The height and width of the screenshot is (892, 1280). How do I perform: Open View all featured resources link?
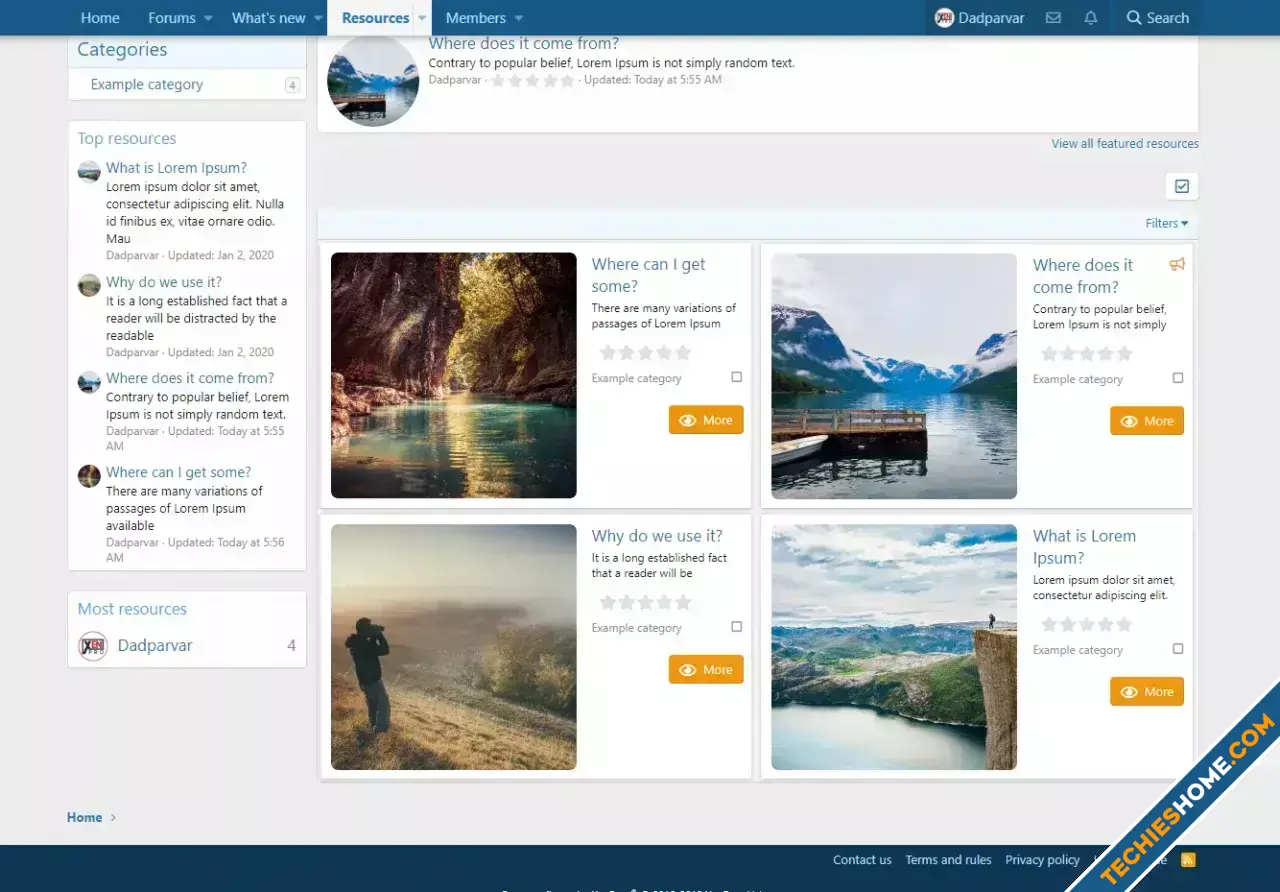point(1125,144)
